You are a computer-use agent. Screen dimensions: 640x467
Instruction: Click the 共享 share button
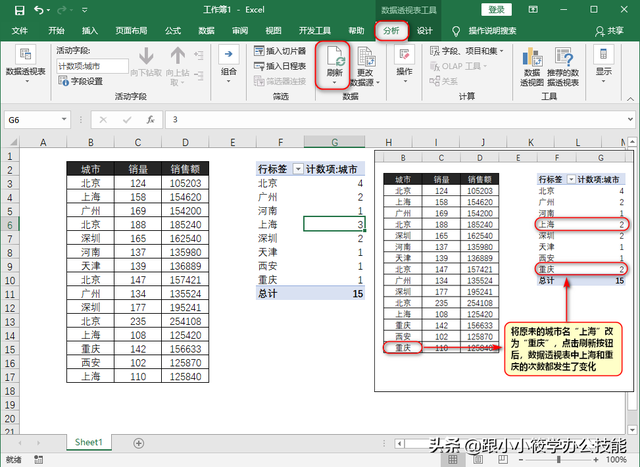[x=609, y=31]
